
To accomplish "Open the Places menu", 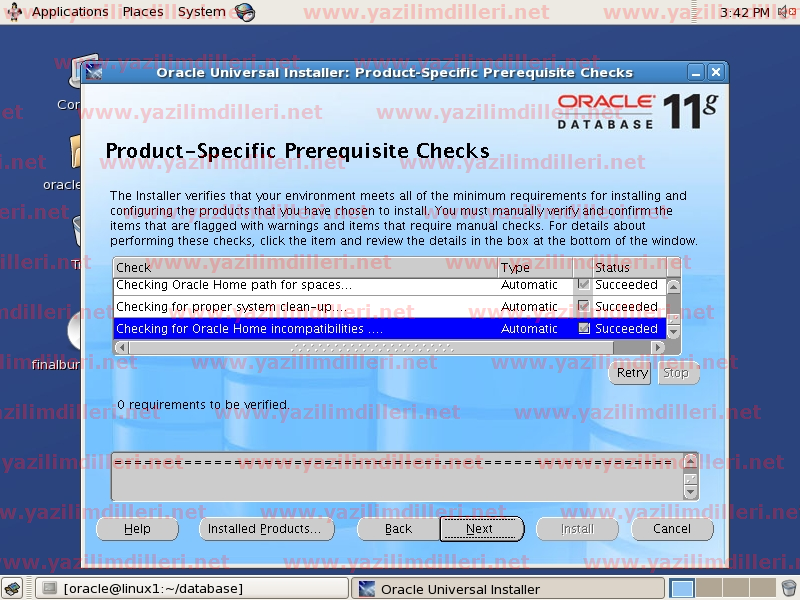I will pyautogui.click(x=143, y=12).
